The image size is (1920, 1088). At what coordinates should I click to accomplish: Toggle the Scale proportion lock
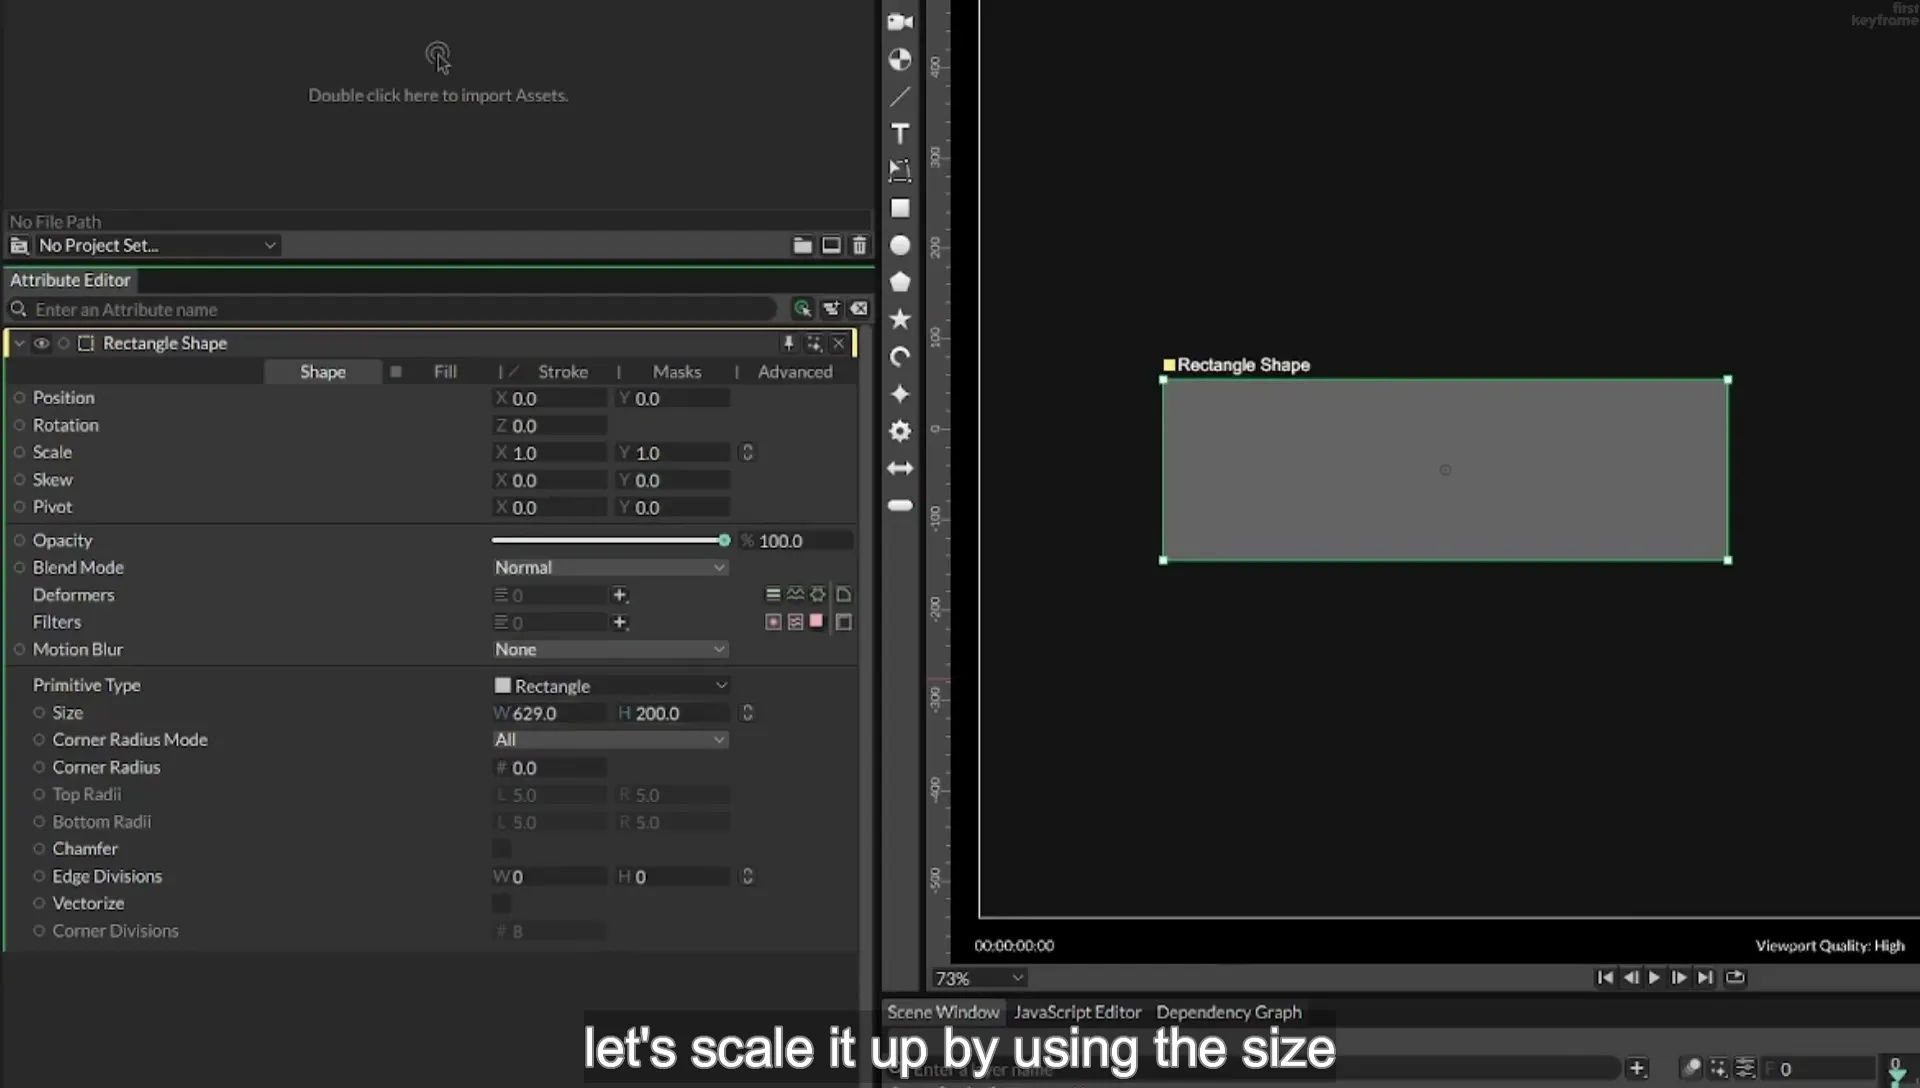pyautogui.click(x=747, y=452)
